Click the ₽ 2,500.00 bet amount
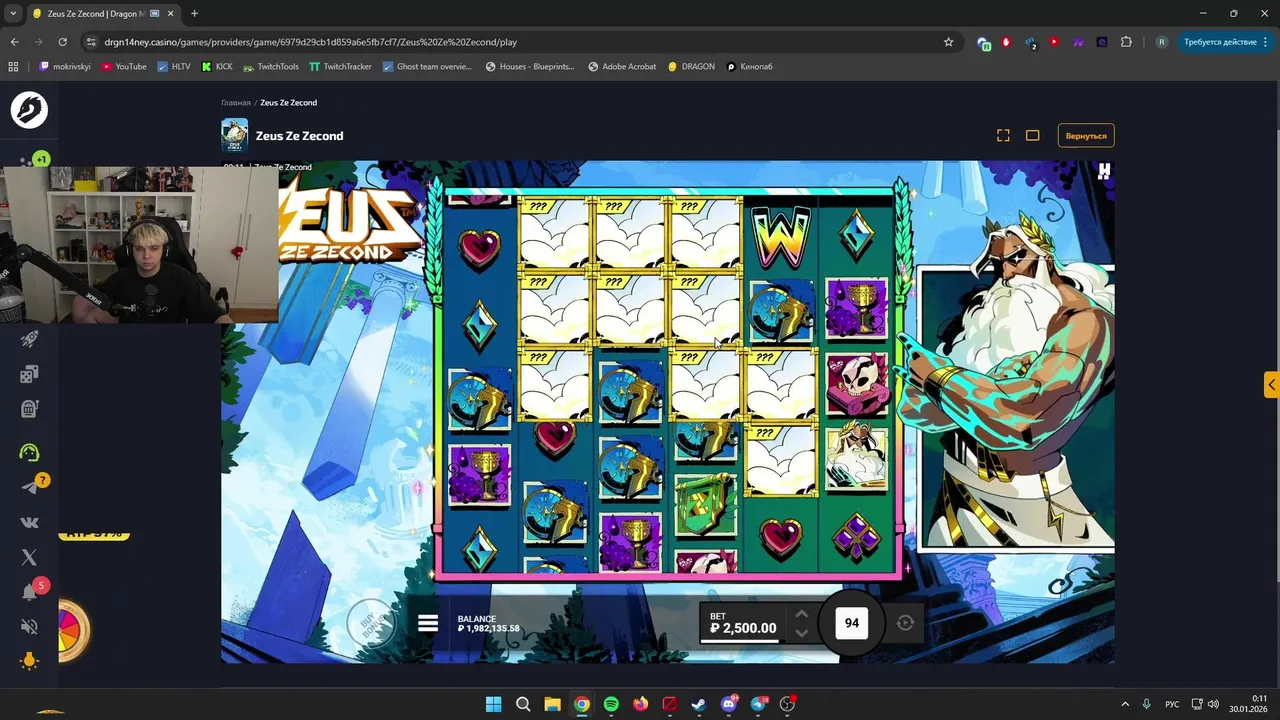1280x720 pixels. pos(743,628)
